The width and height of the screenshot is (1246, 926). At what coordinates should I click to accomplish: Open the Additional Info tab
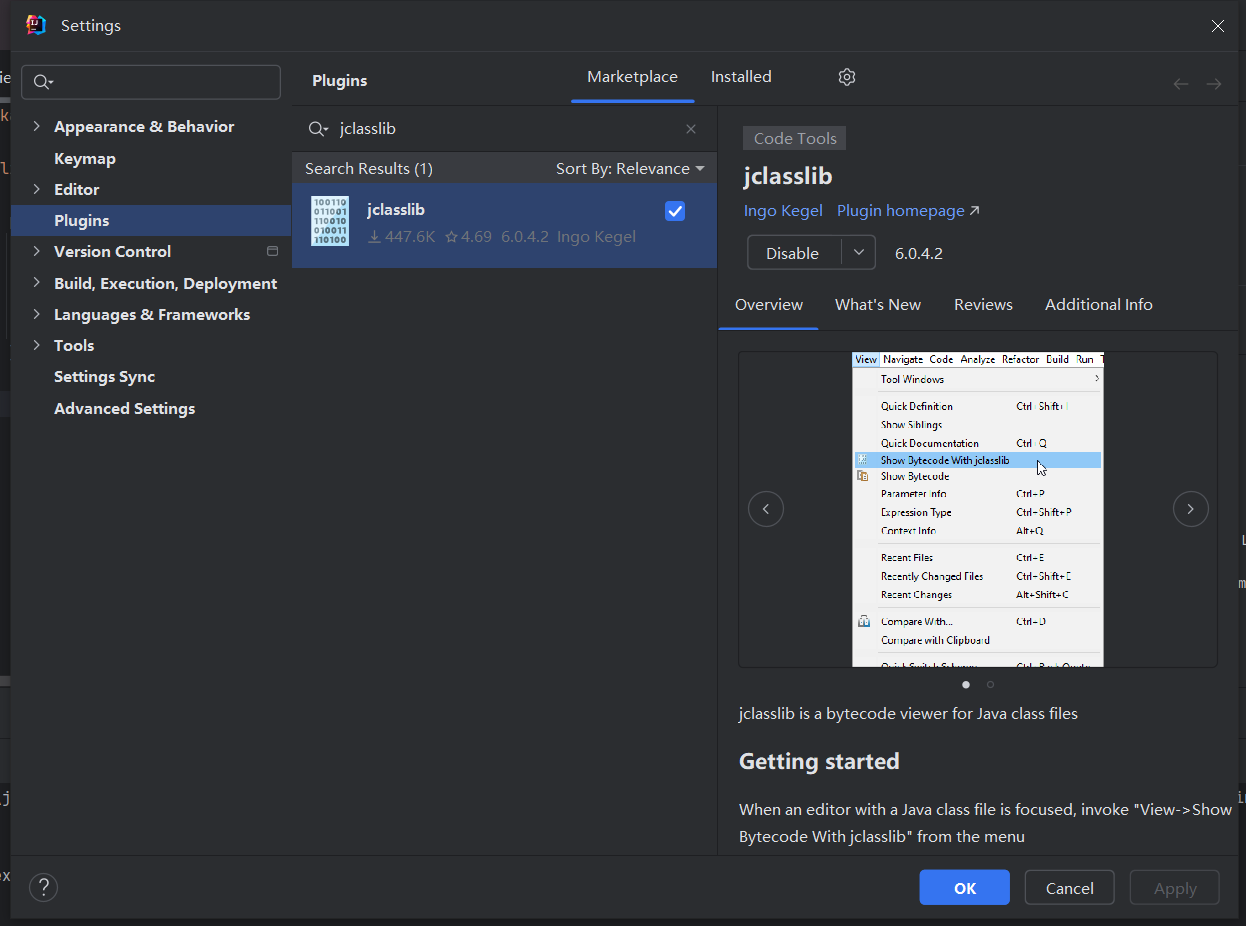pyautogui.click(x=1099, y=305)
